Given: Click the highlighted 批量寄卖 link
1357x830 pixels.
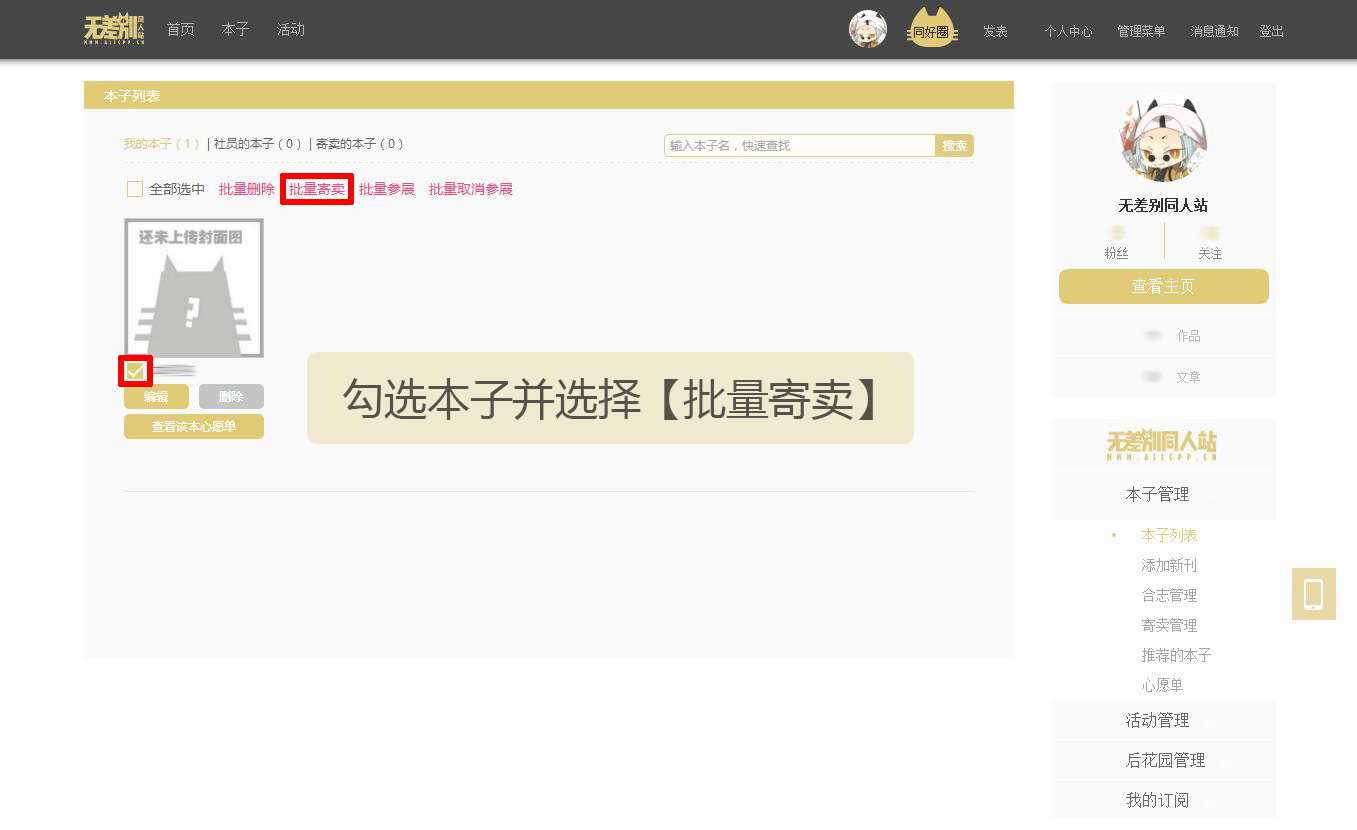Looking at the screenshot, I should (x=316, y=188).
